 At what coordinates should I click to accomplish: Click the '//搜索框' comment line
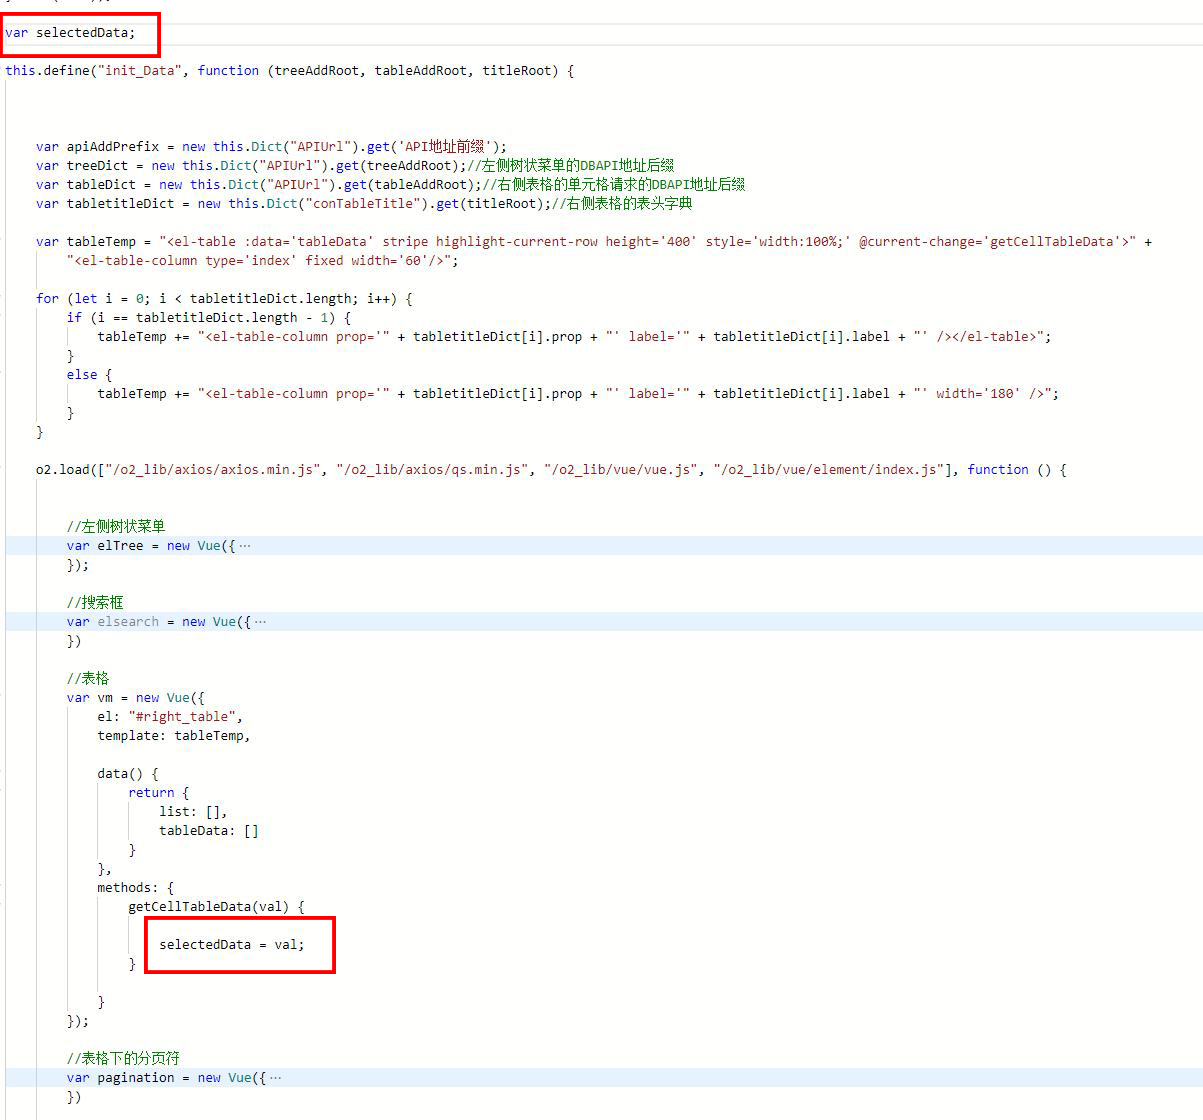coord(95,603)
